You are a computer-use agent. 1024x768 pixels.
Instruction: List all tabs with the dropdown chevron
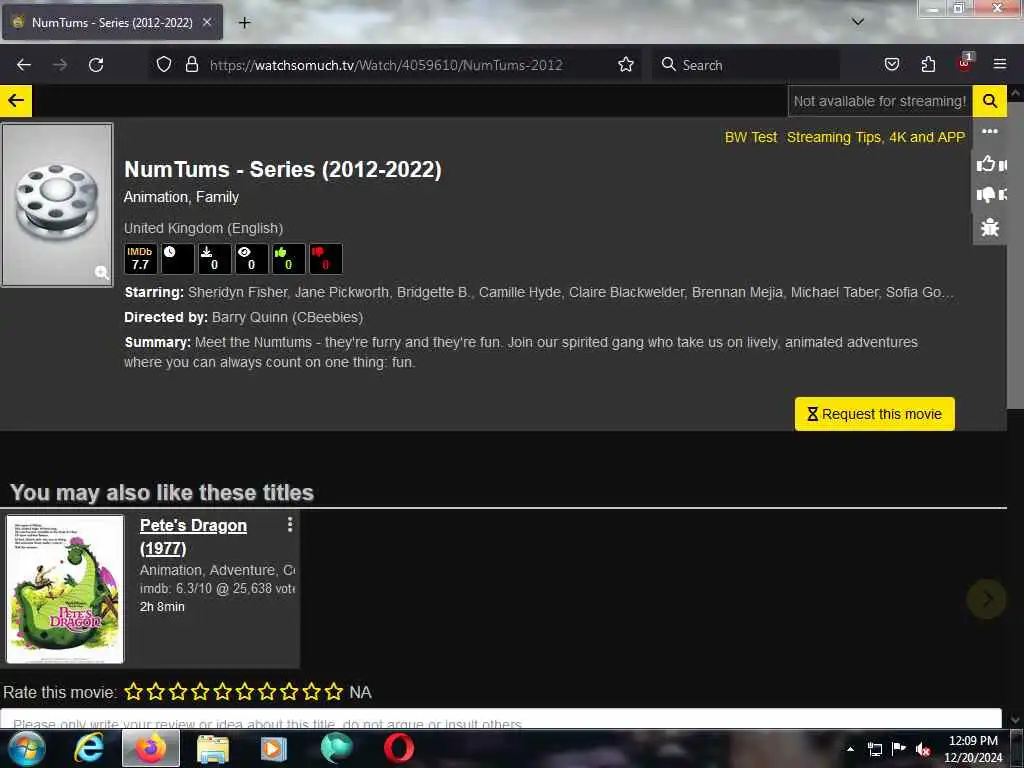857,22
